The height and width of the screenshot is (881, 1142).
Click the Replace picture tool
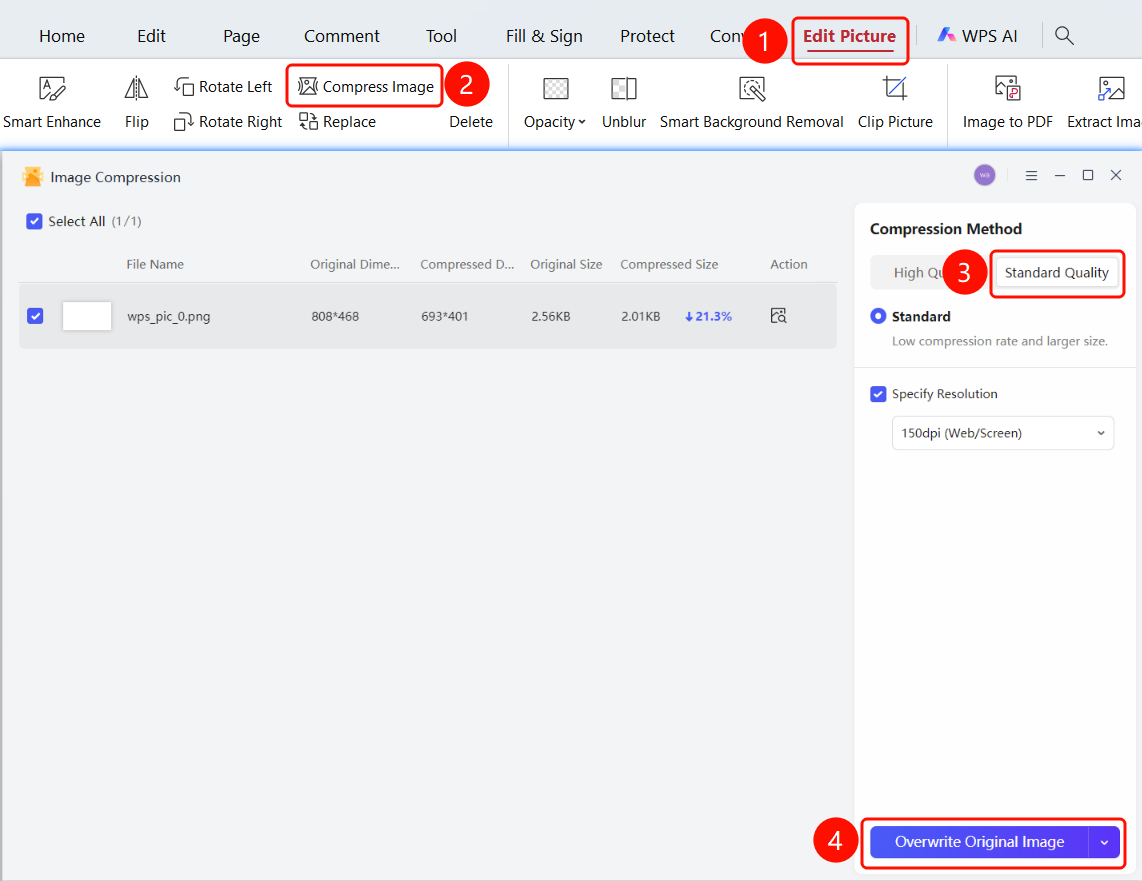pyautogui.click(x=337, y=122)
